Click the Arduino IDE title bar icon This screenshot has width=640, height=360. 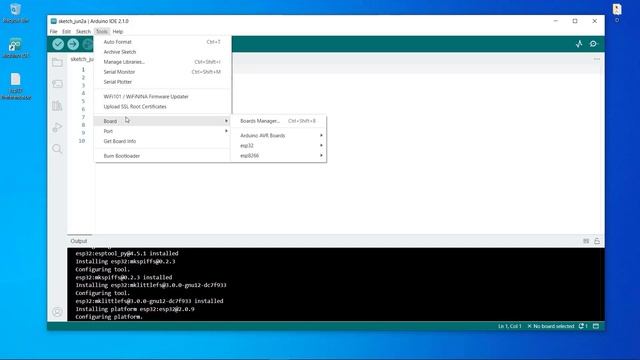[x=53, y=21]
